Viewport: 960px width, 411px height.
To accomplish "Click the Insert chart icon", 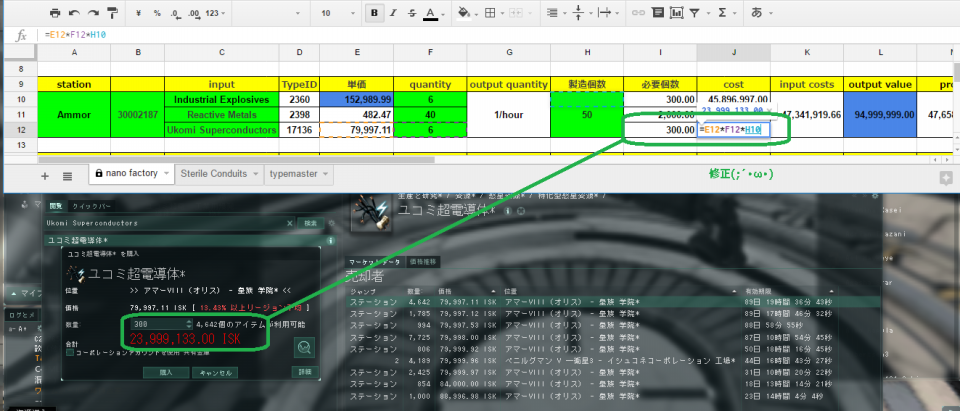I will (x=677, y=13).
